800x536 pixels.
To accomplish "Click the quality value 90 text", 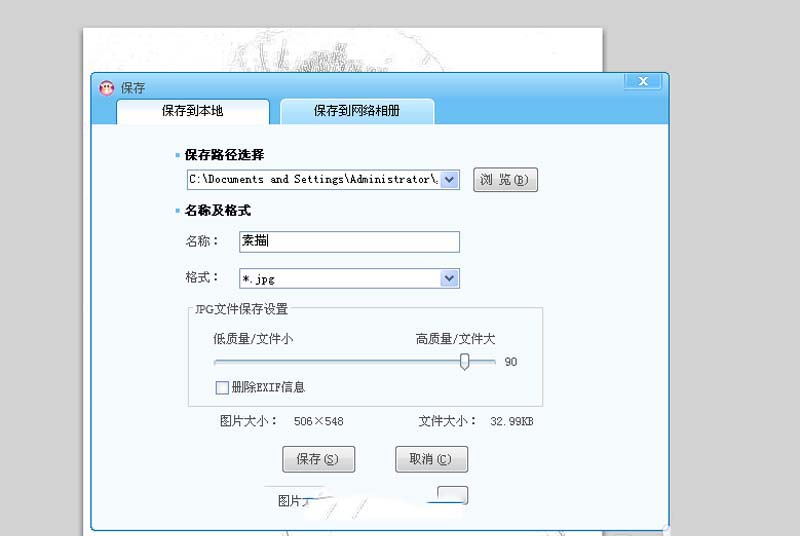I will [511, 362].
